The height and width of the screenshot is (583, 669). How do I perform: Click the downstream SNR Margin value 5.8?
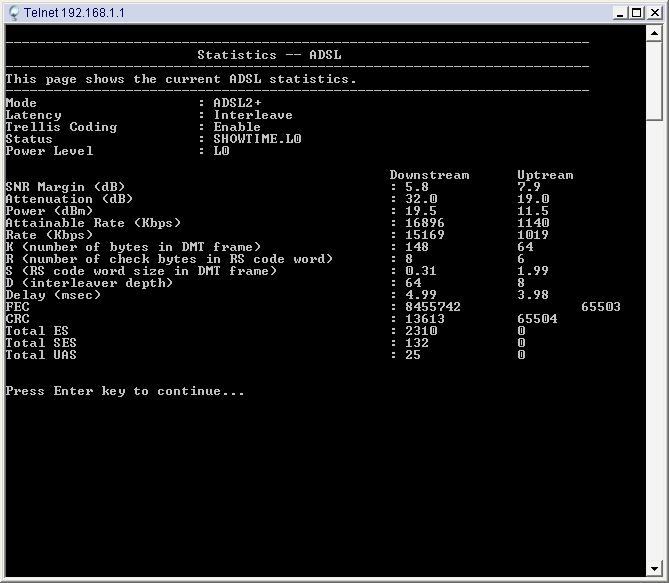(x=417, y=187)
